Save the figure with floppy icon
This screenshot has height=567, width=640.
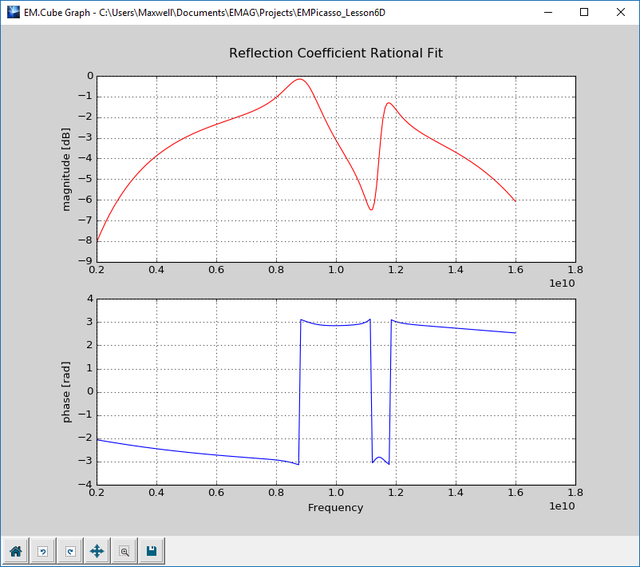[x=151, y=550]
